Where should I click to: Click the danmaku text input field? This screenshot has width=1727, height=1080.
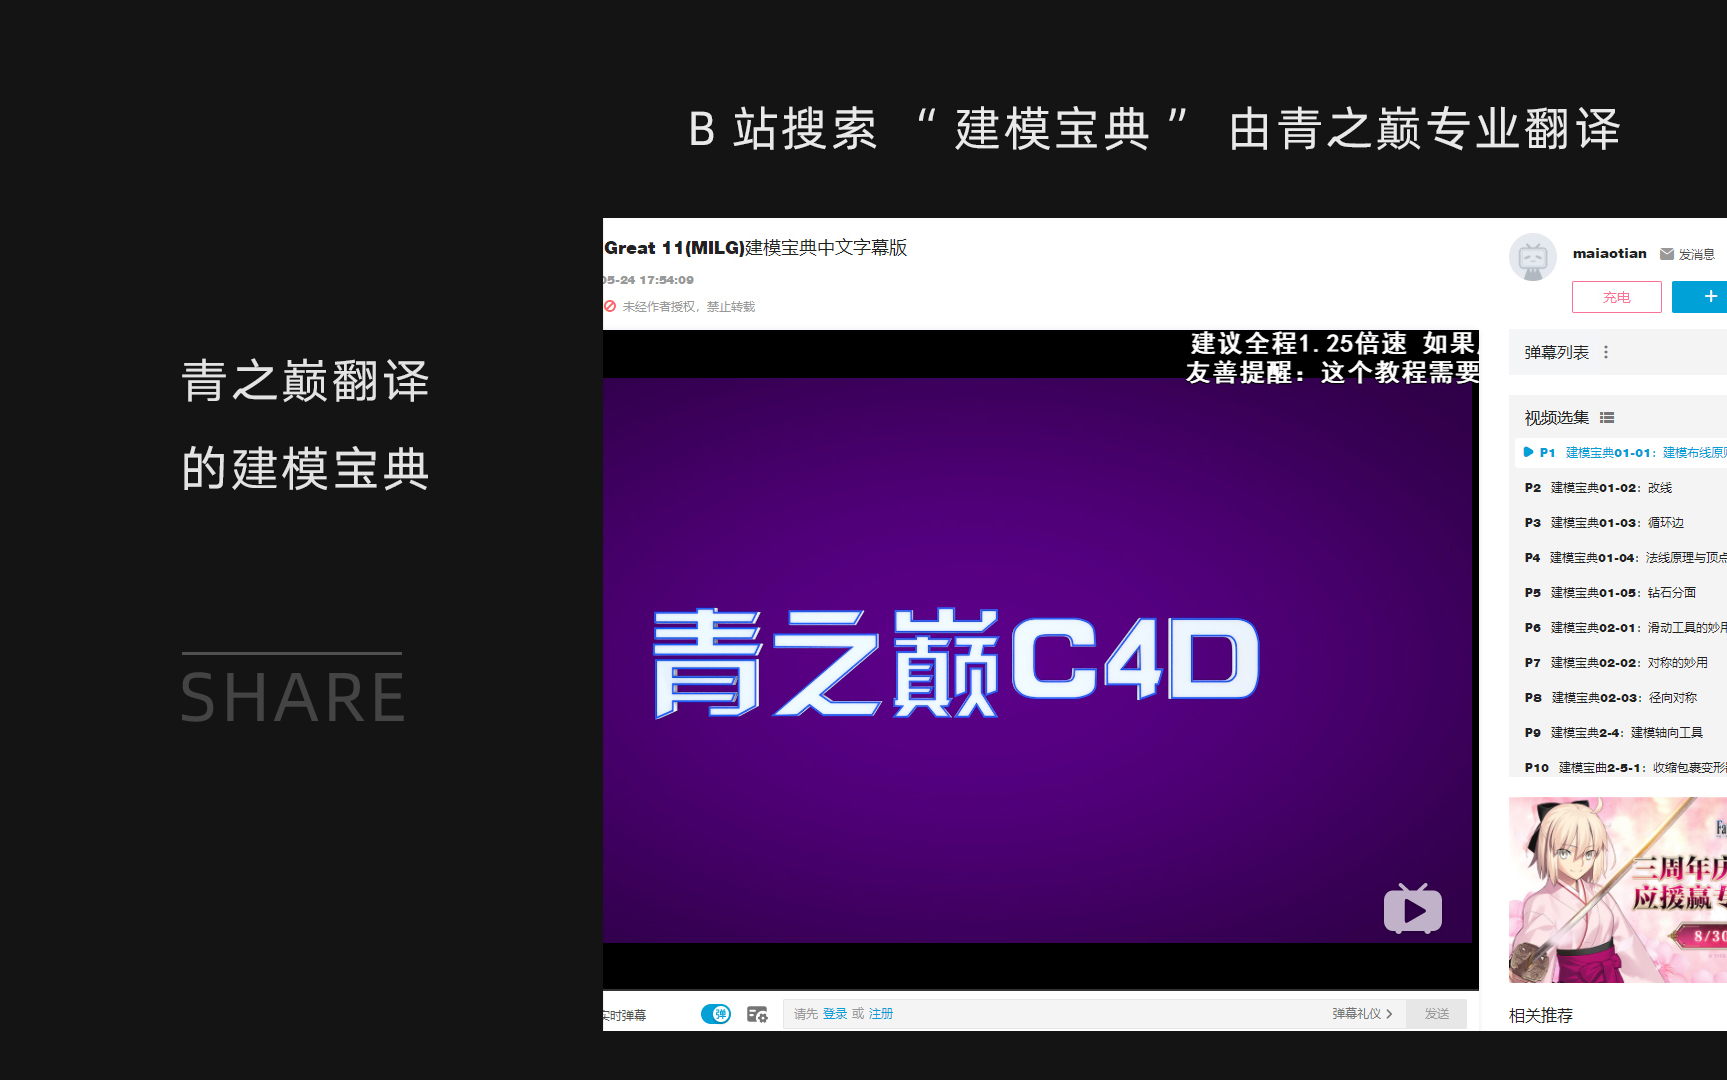tap(1094, 1014)
